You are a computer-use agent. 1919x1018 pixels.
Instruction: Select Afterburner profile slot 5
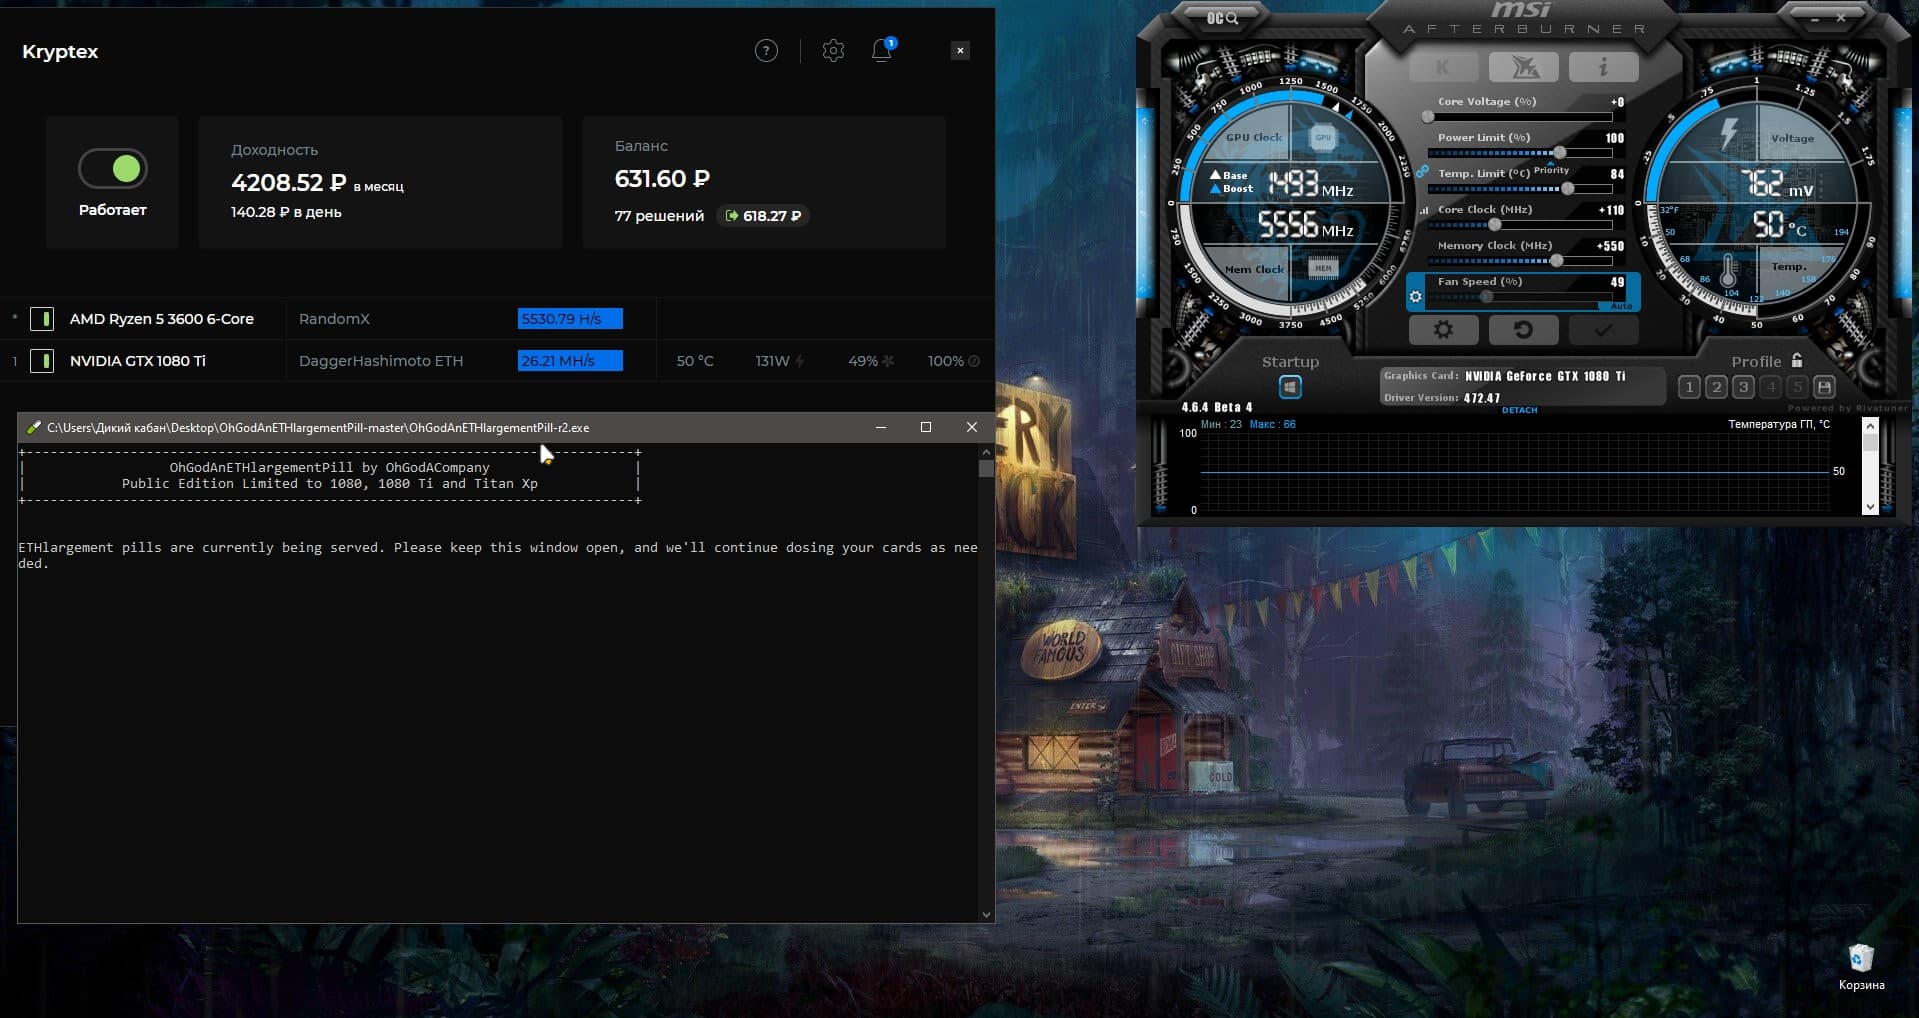1797,387
